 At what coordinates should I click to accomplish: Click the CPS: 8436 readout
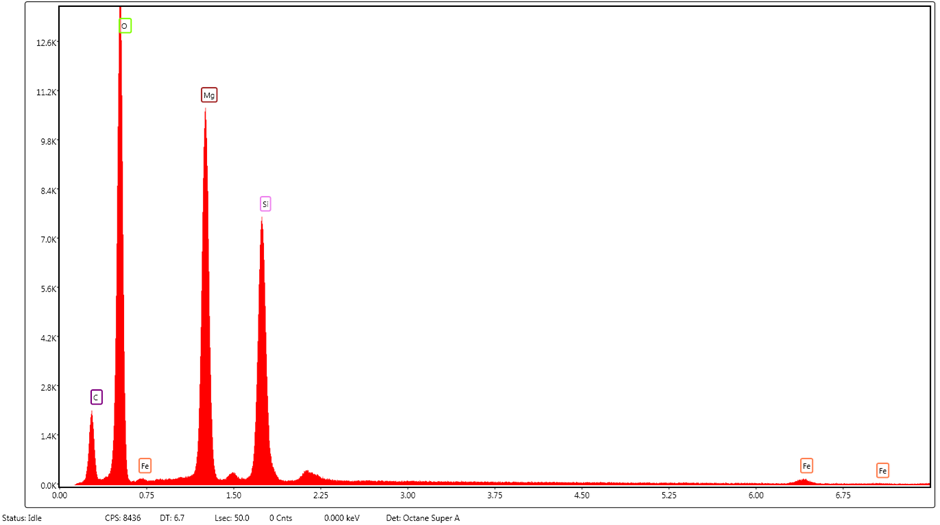coord(125,518)
